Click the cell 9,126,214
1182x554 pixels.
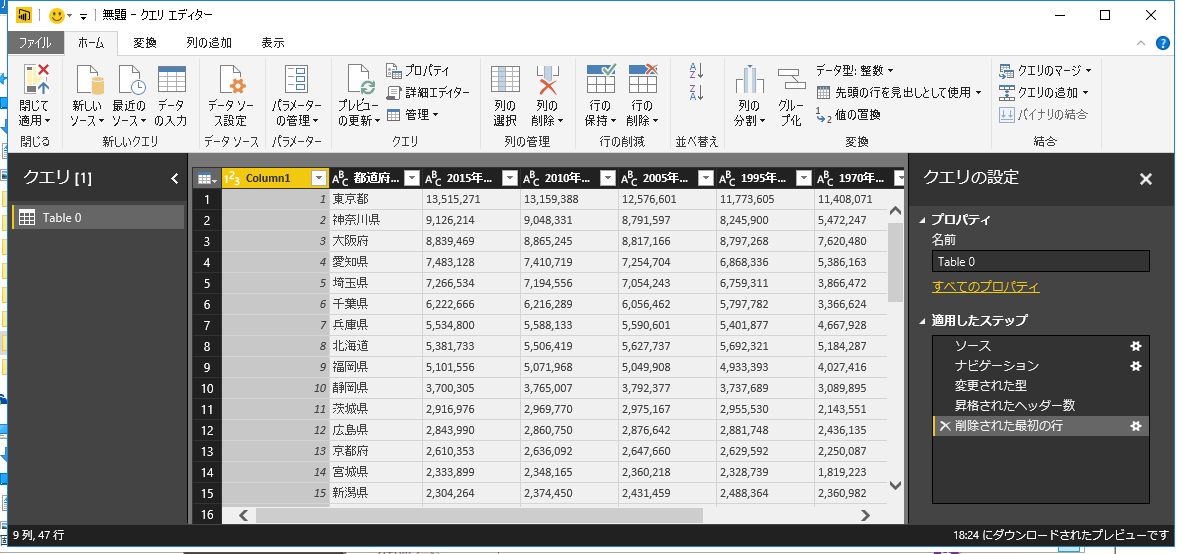coord(471,221)
